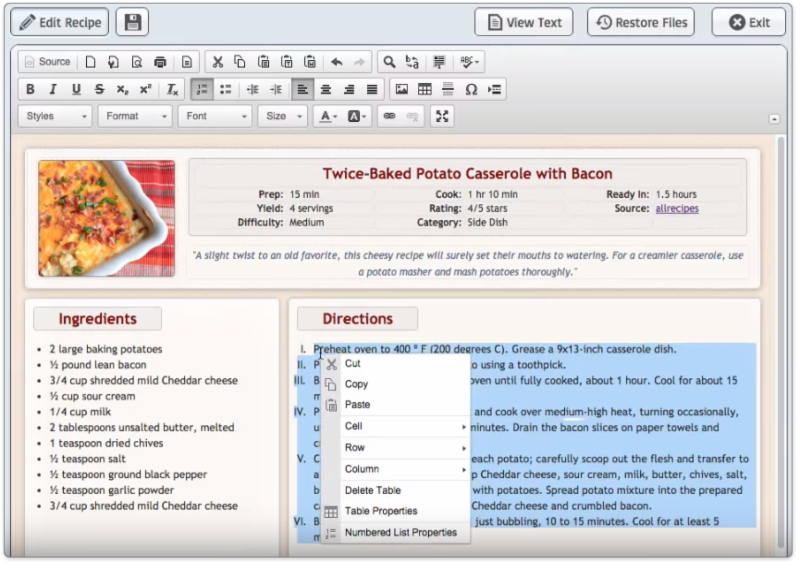Toggle Source view mode
800x565 pixels.
point(47,62)
